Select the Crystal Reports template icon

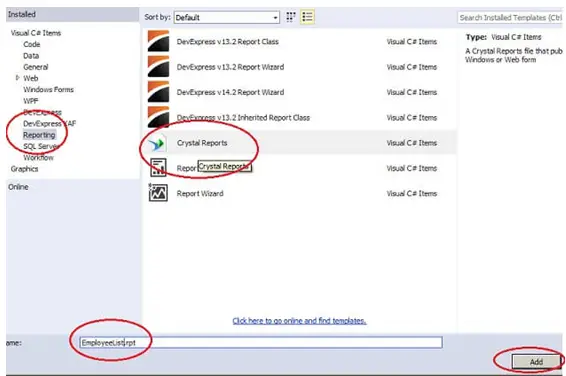[x=158, y=144]
